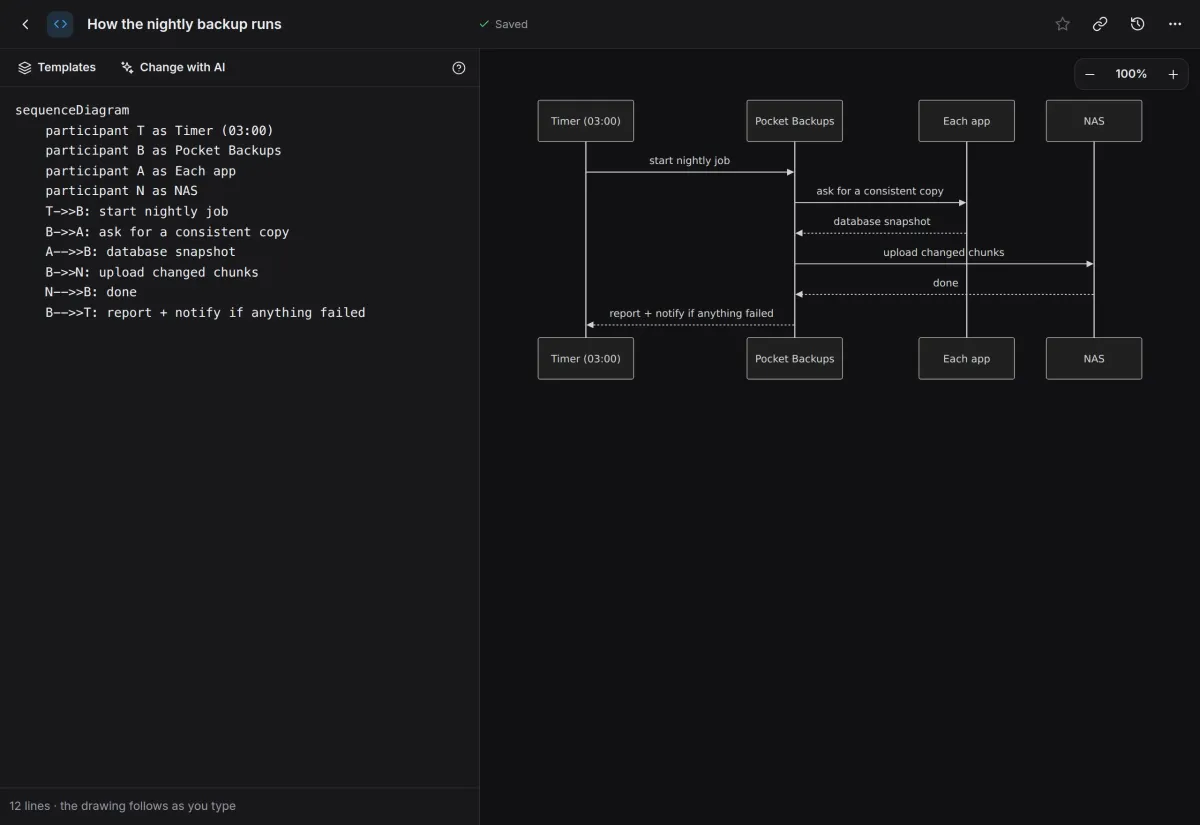The height and width of the screenshot is (825, 1200).
Task: Click code line T->>B: start nightly job
Action: [137, 211]
